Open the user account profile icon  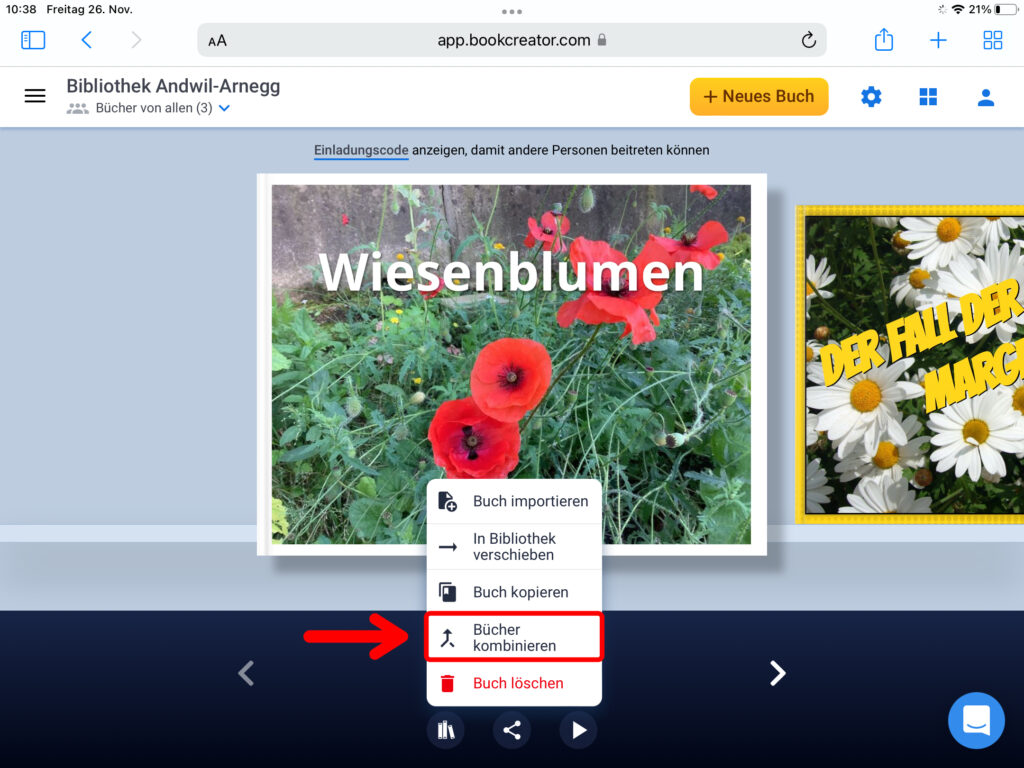(x=986, y=97)
